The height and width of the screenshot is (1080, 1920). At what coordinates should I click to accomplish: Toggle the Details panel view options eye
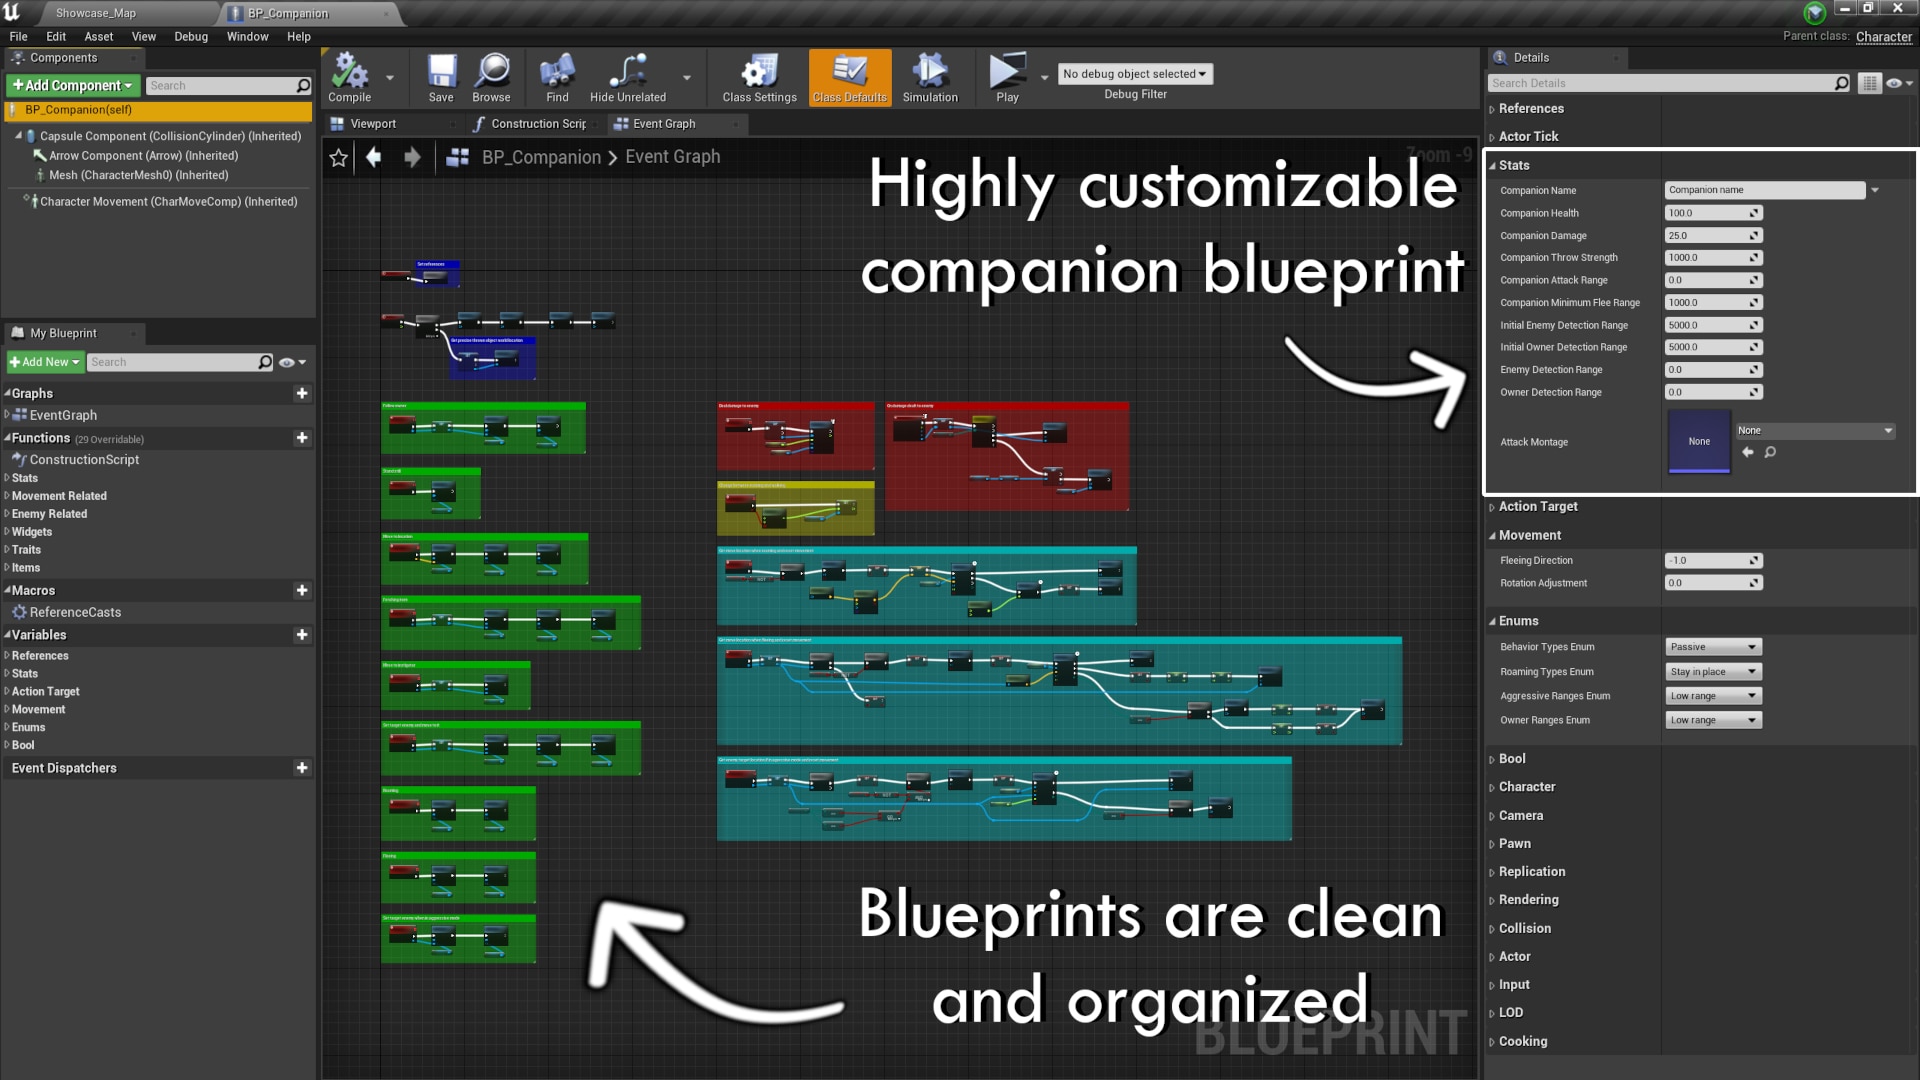pos(1895,84)
